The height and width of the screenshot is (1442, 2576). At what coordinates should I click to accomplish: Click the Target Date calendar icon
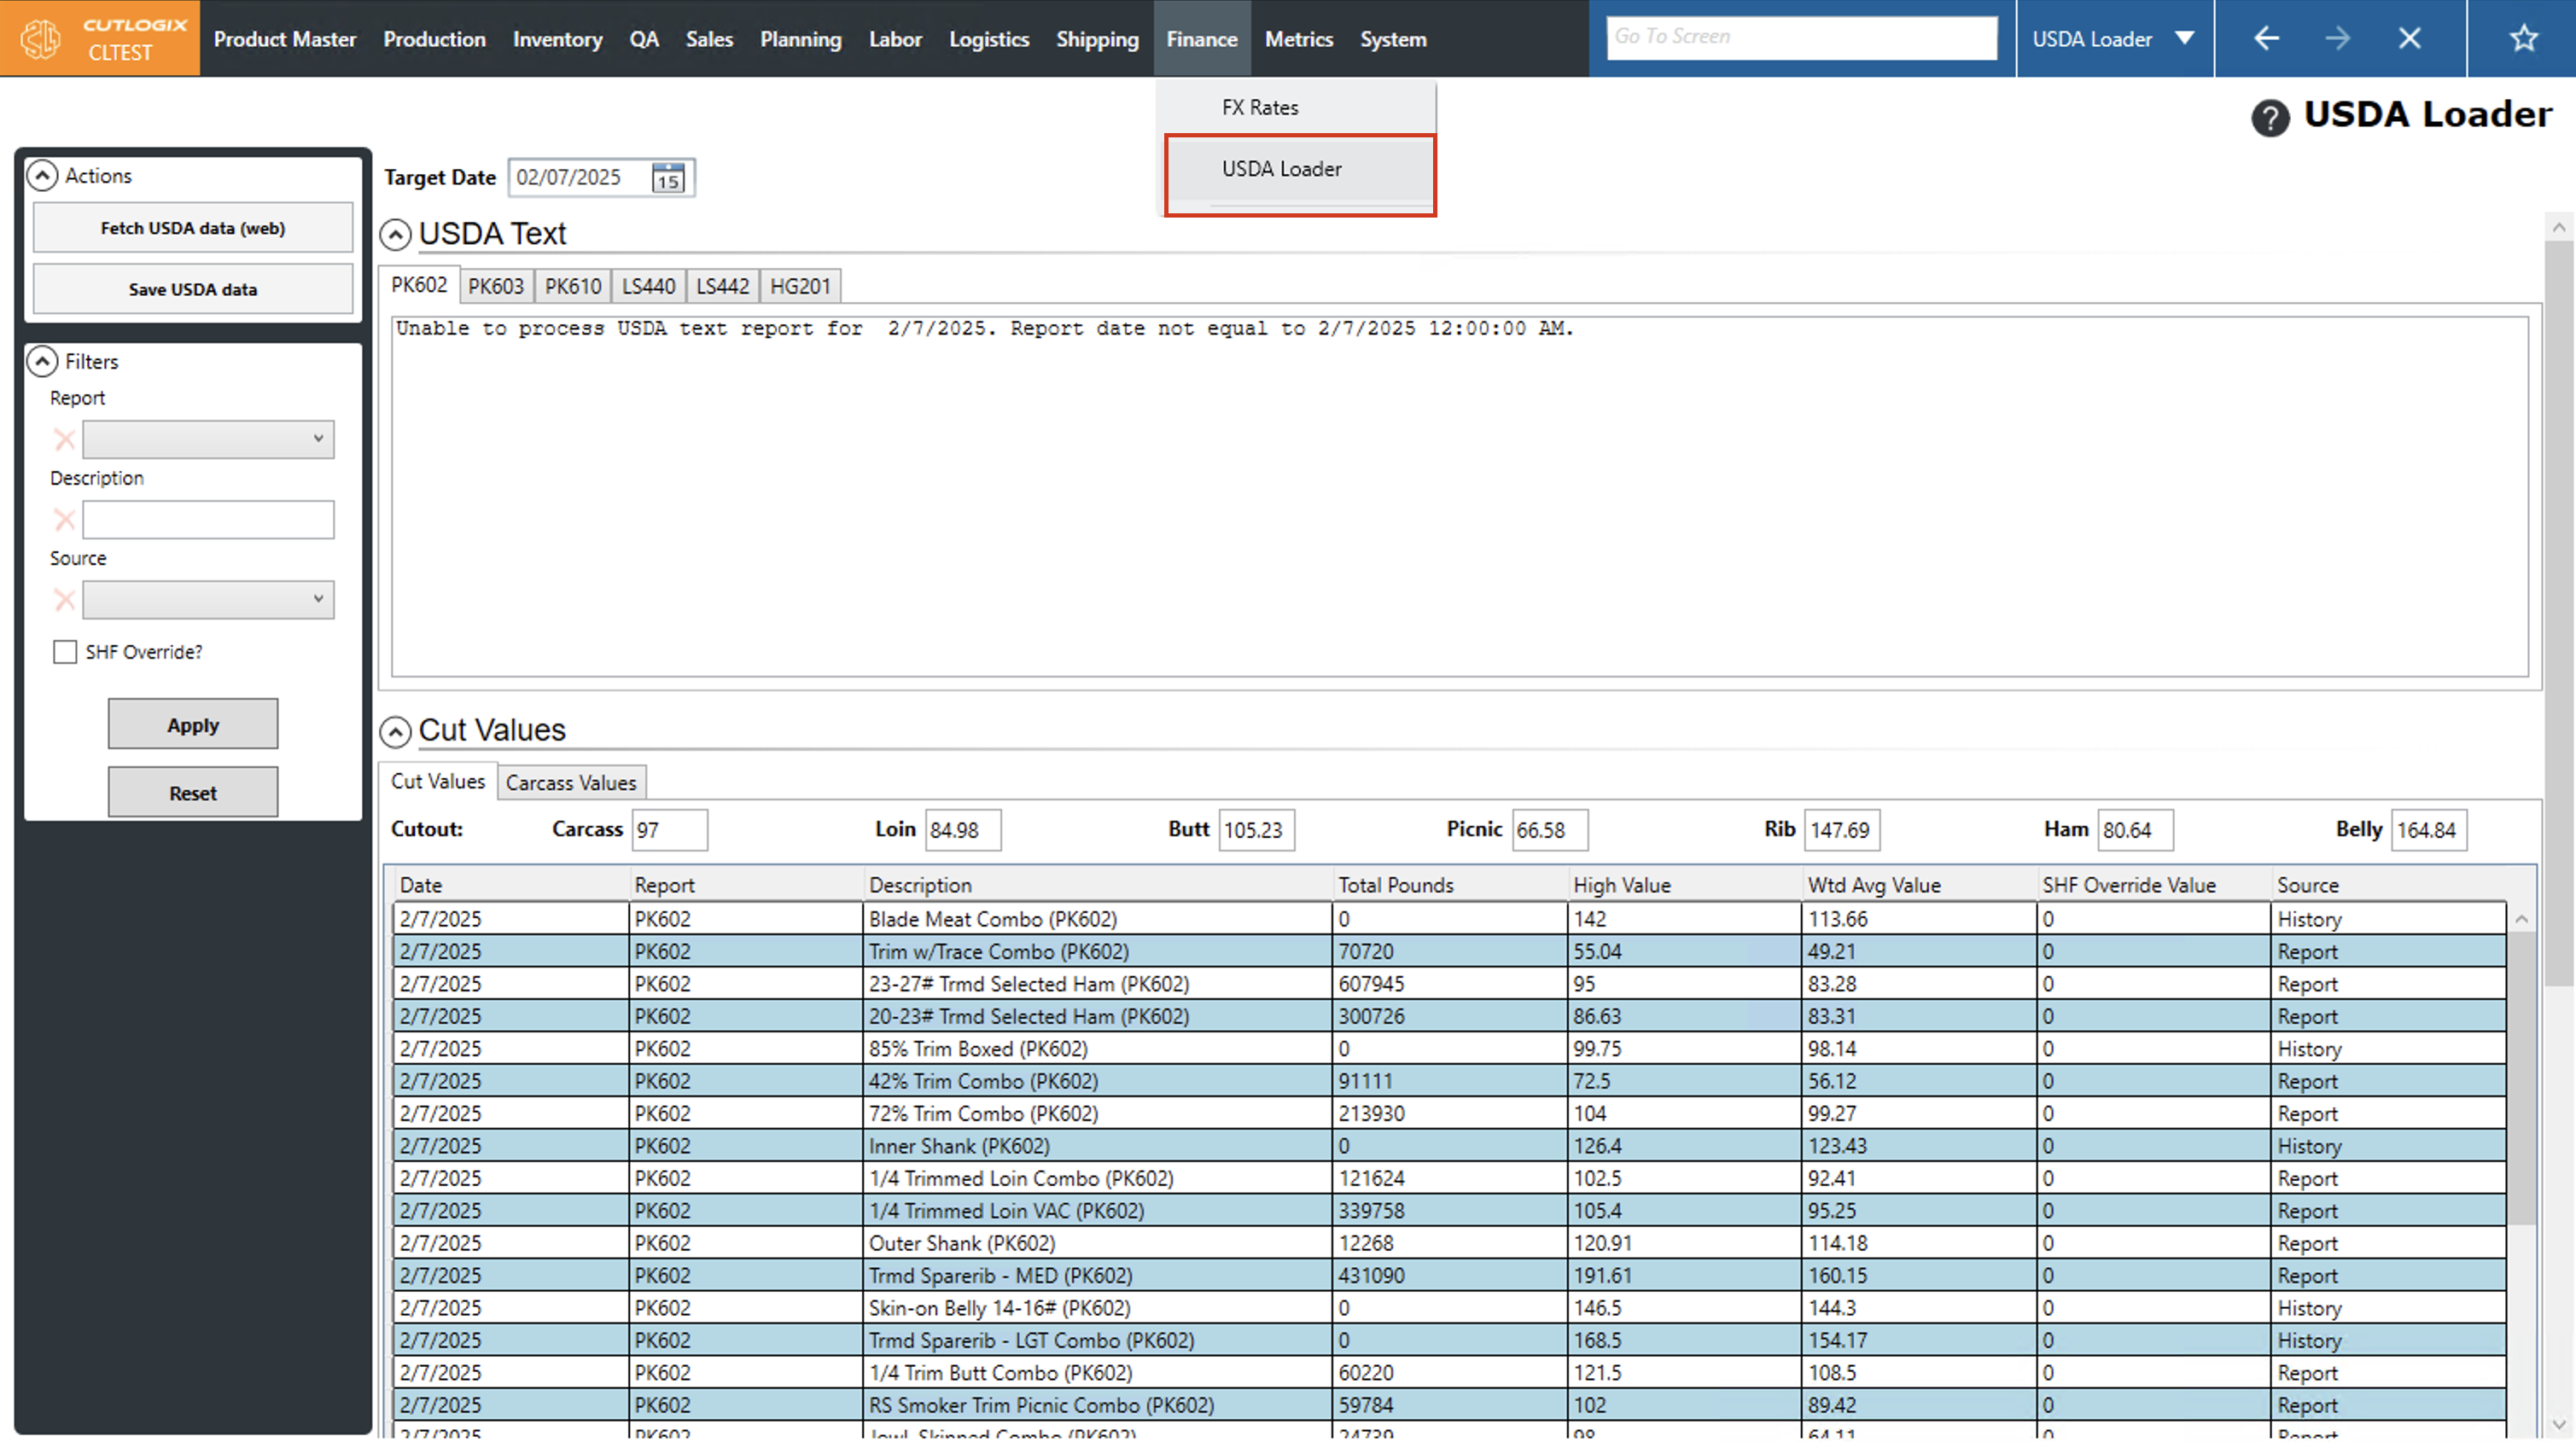668,178
